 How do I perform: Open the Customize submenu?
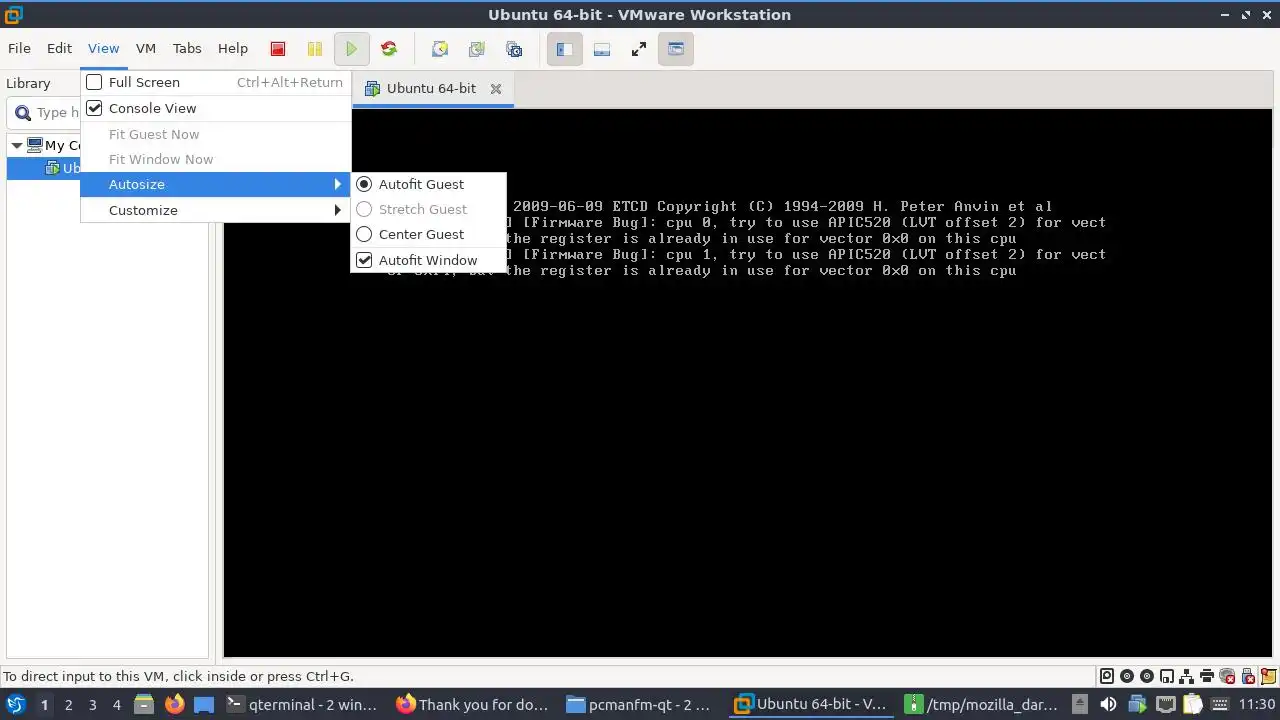click(215, 210)
